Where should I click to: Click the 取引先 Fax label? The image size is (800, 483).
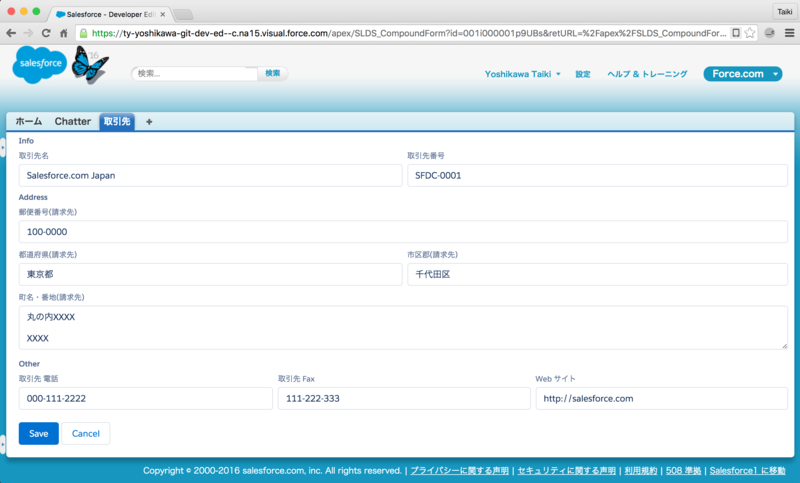point(296,379)
